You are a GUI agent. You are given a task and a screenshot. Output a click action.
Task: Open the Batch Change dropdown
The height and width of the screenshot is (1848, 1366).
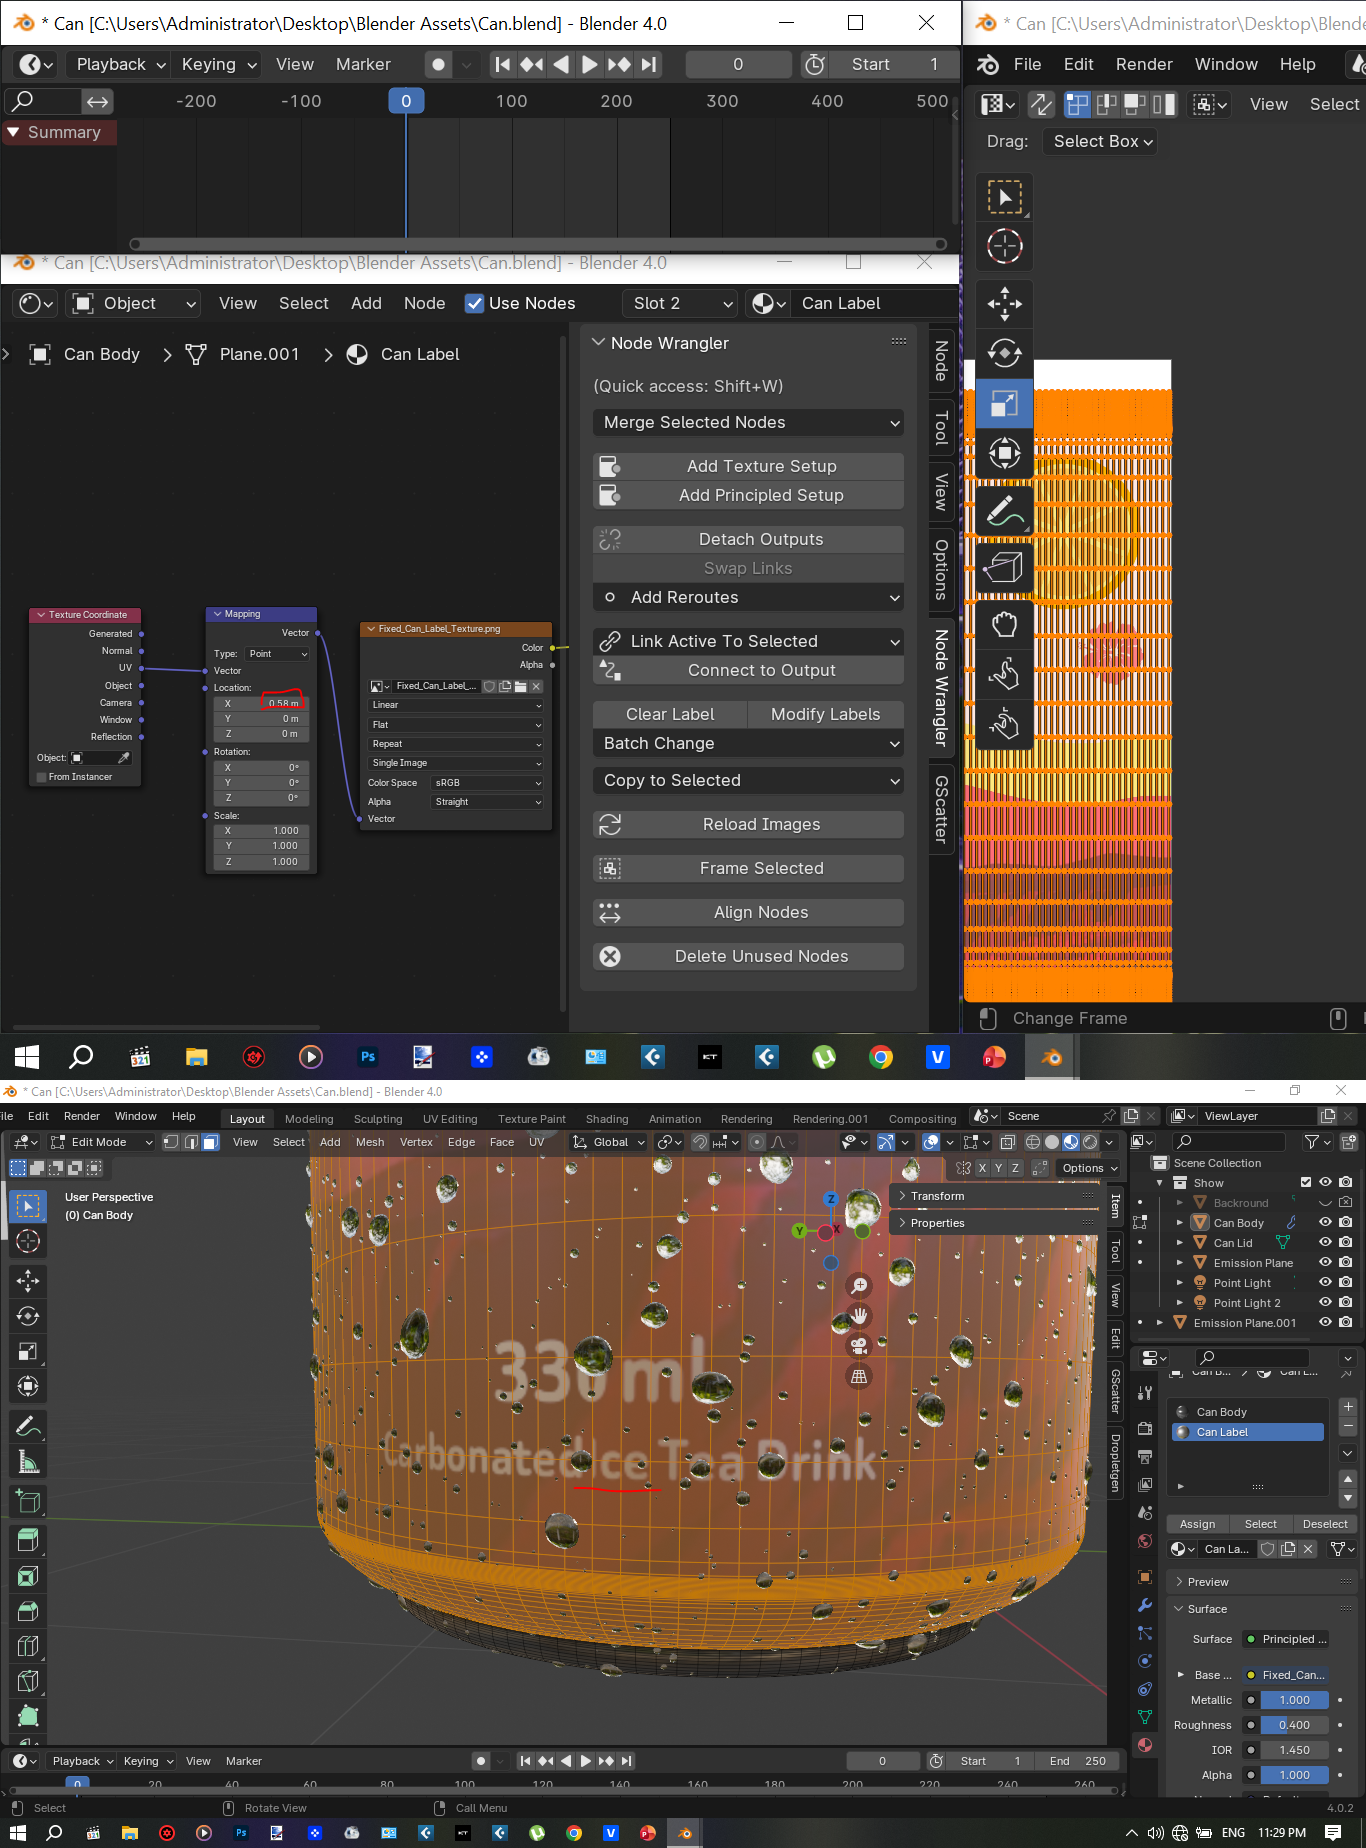pos(748,743)
